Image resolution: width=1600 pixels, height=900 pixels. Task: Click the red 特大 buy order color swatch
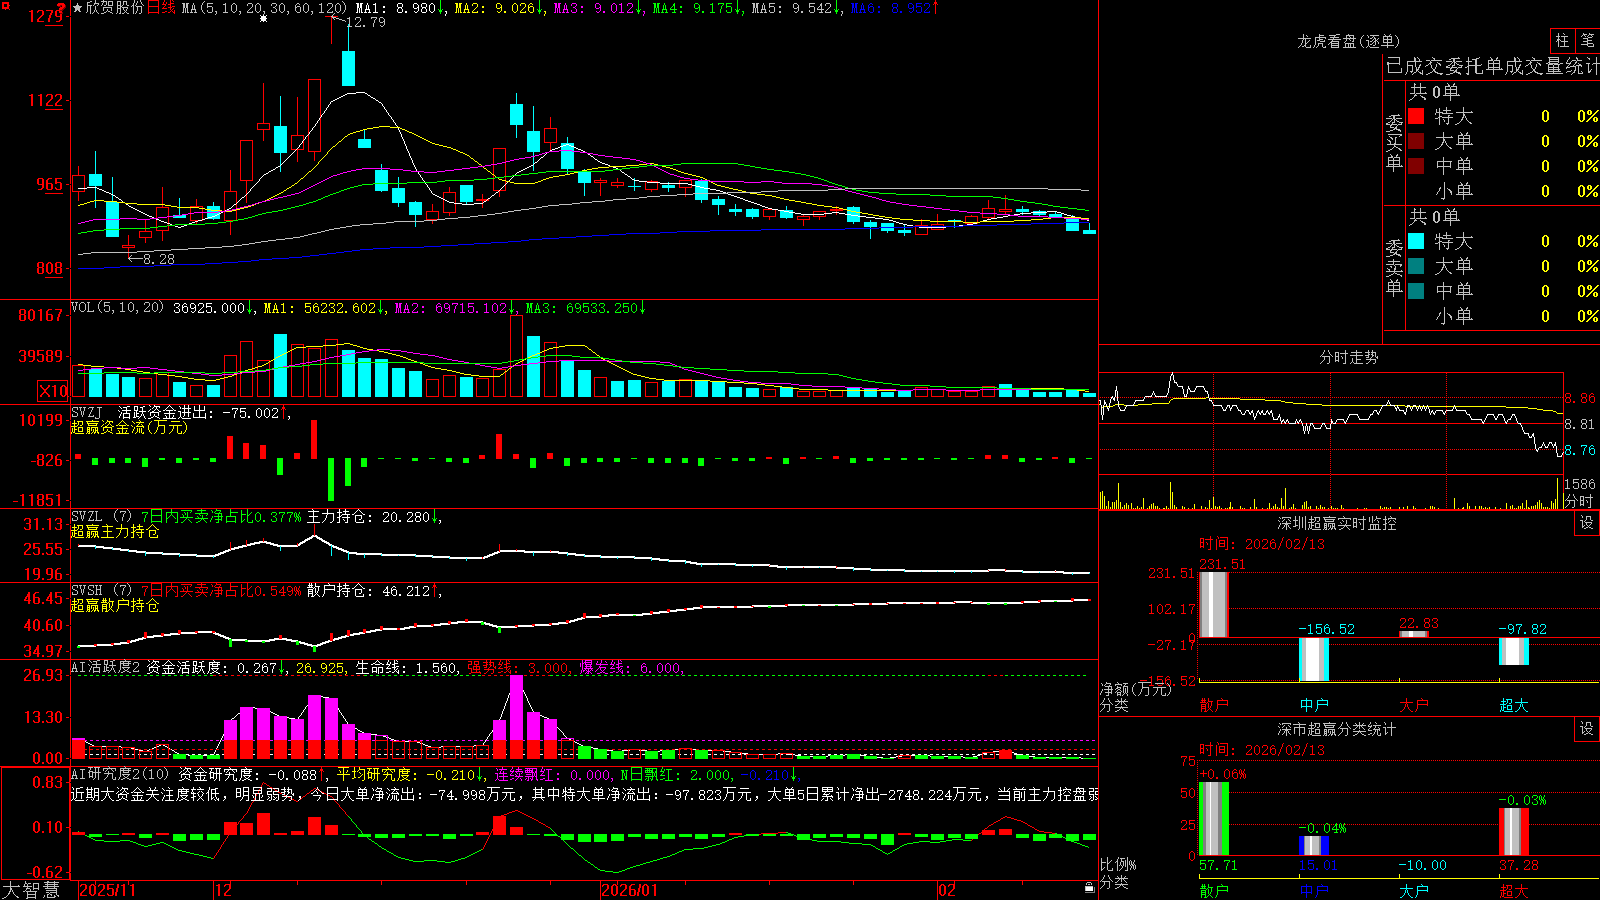coord(1416,116)
